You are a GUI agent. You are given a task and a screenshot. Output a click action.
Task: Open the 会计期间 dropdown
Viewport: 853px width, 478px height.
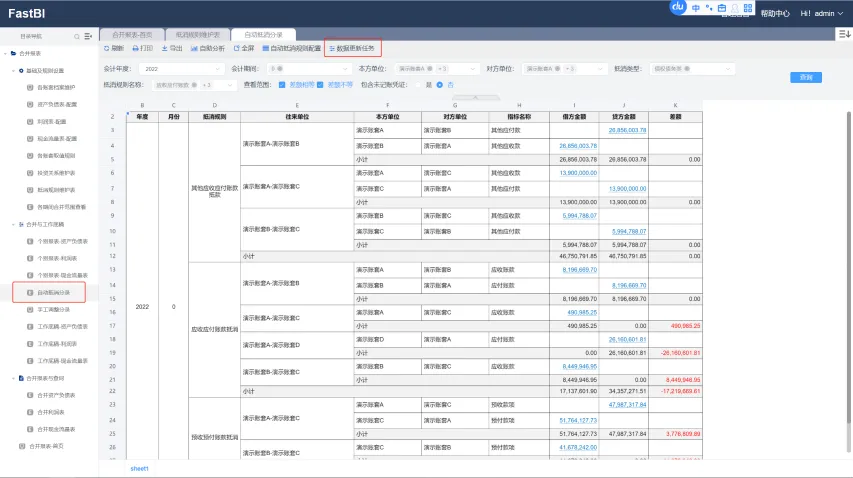coord(308,69)
